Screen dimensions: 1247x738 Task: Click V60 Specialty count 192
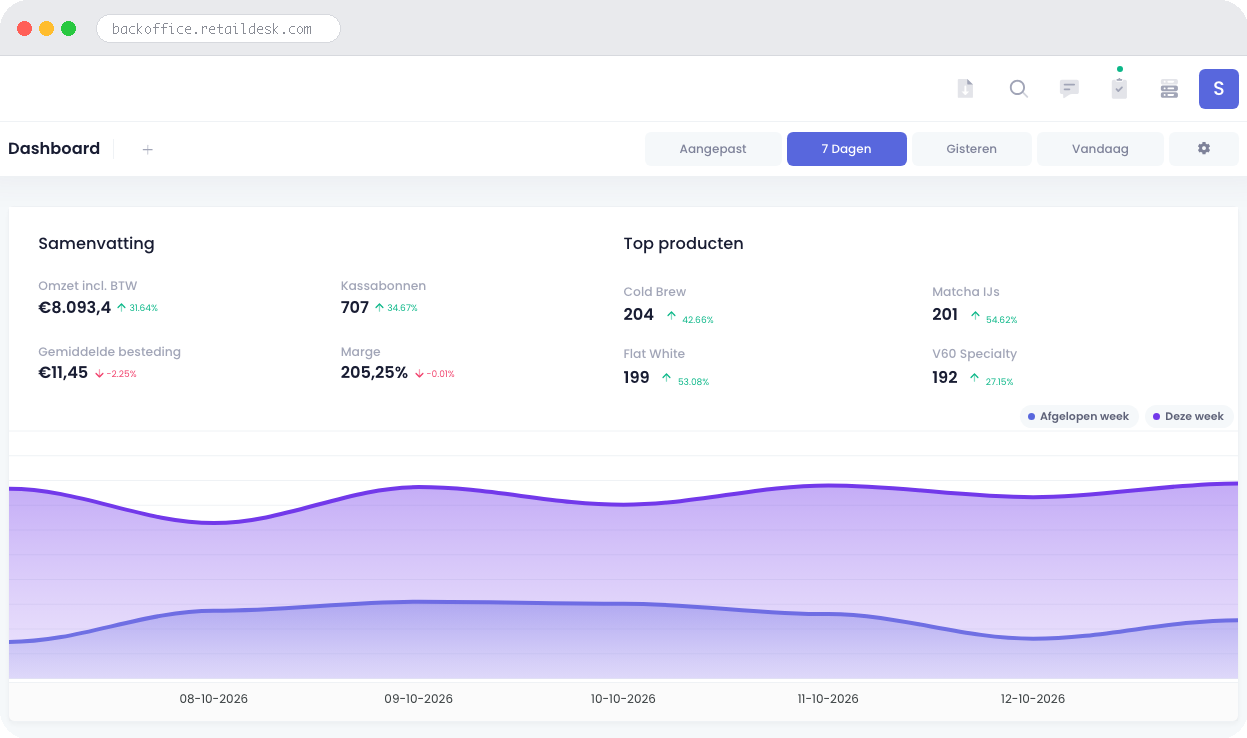pos(945,377)
